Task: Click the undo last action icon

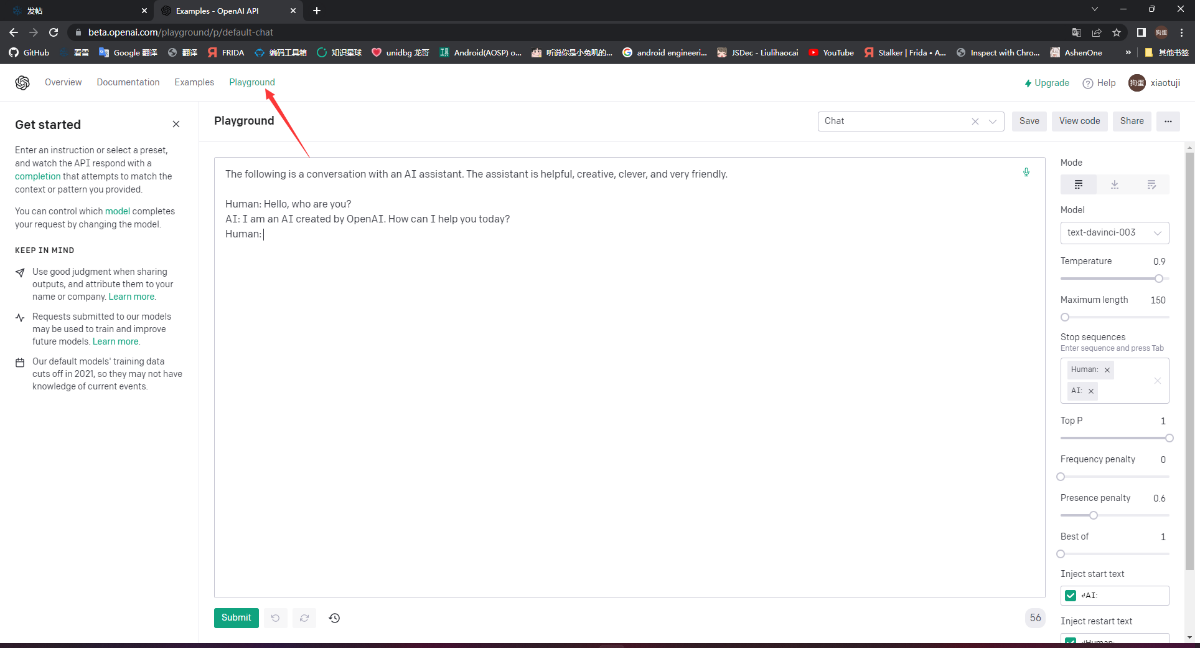Action: click(276, 618)
